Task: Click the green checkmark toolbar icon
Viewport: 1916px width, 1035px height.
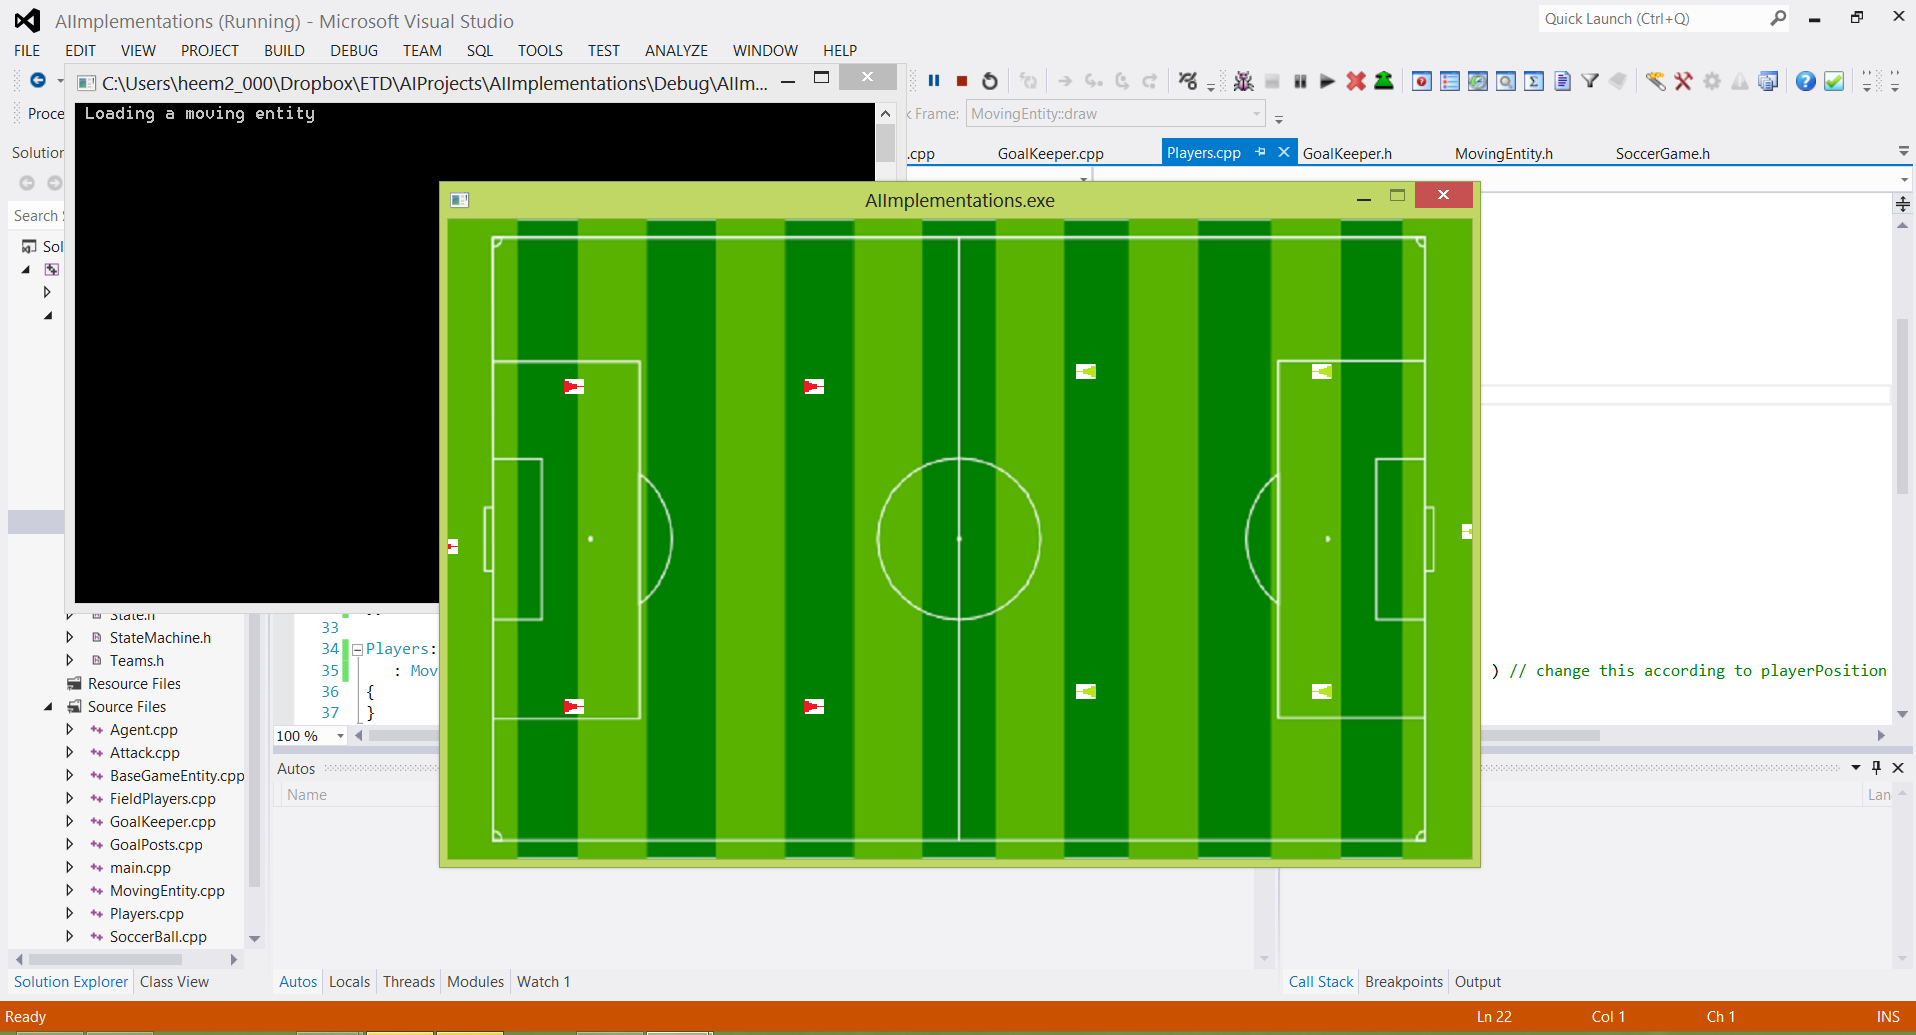Action: [x=1834, y=81]
